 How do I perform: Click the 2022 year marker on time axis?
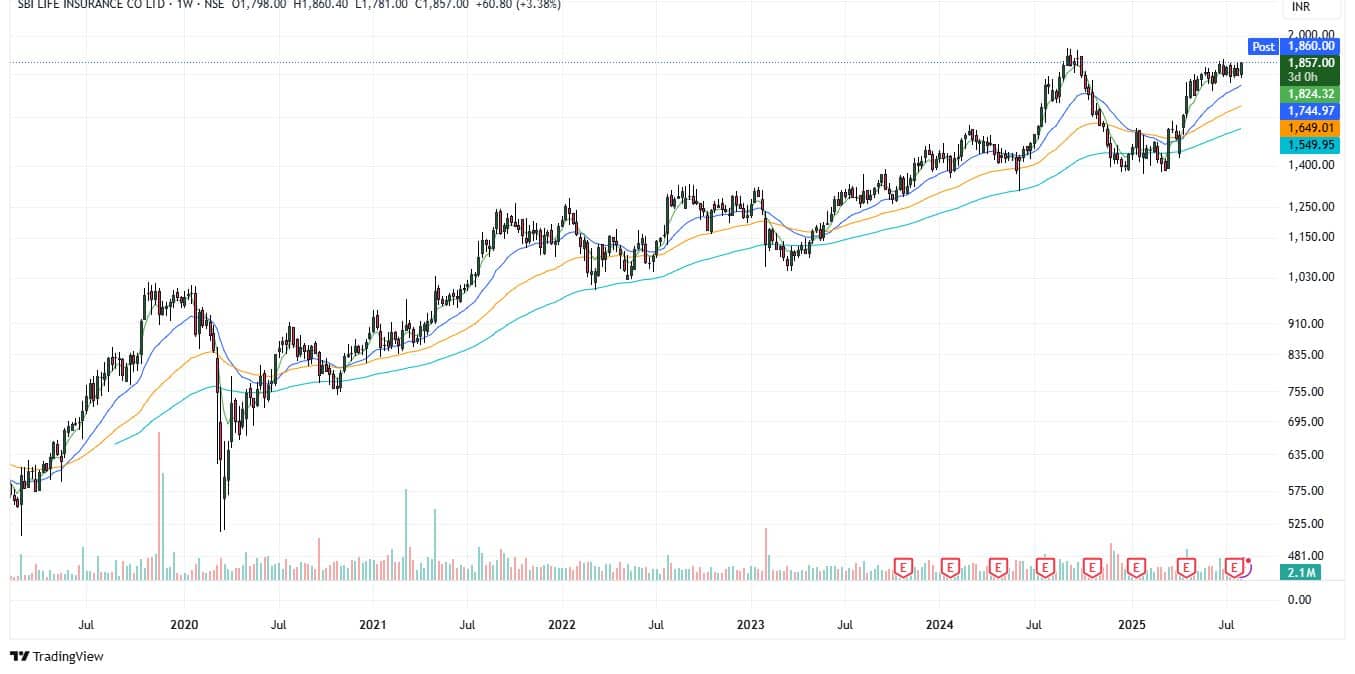562,625
